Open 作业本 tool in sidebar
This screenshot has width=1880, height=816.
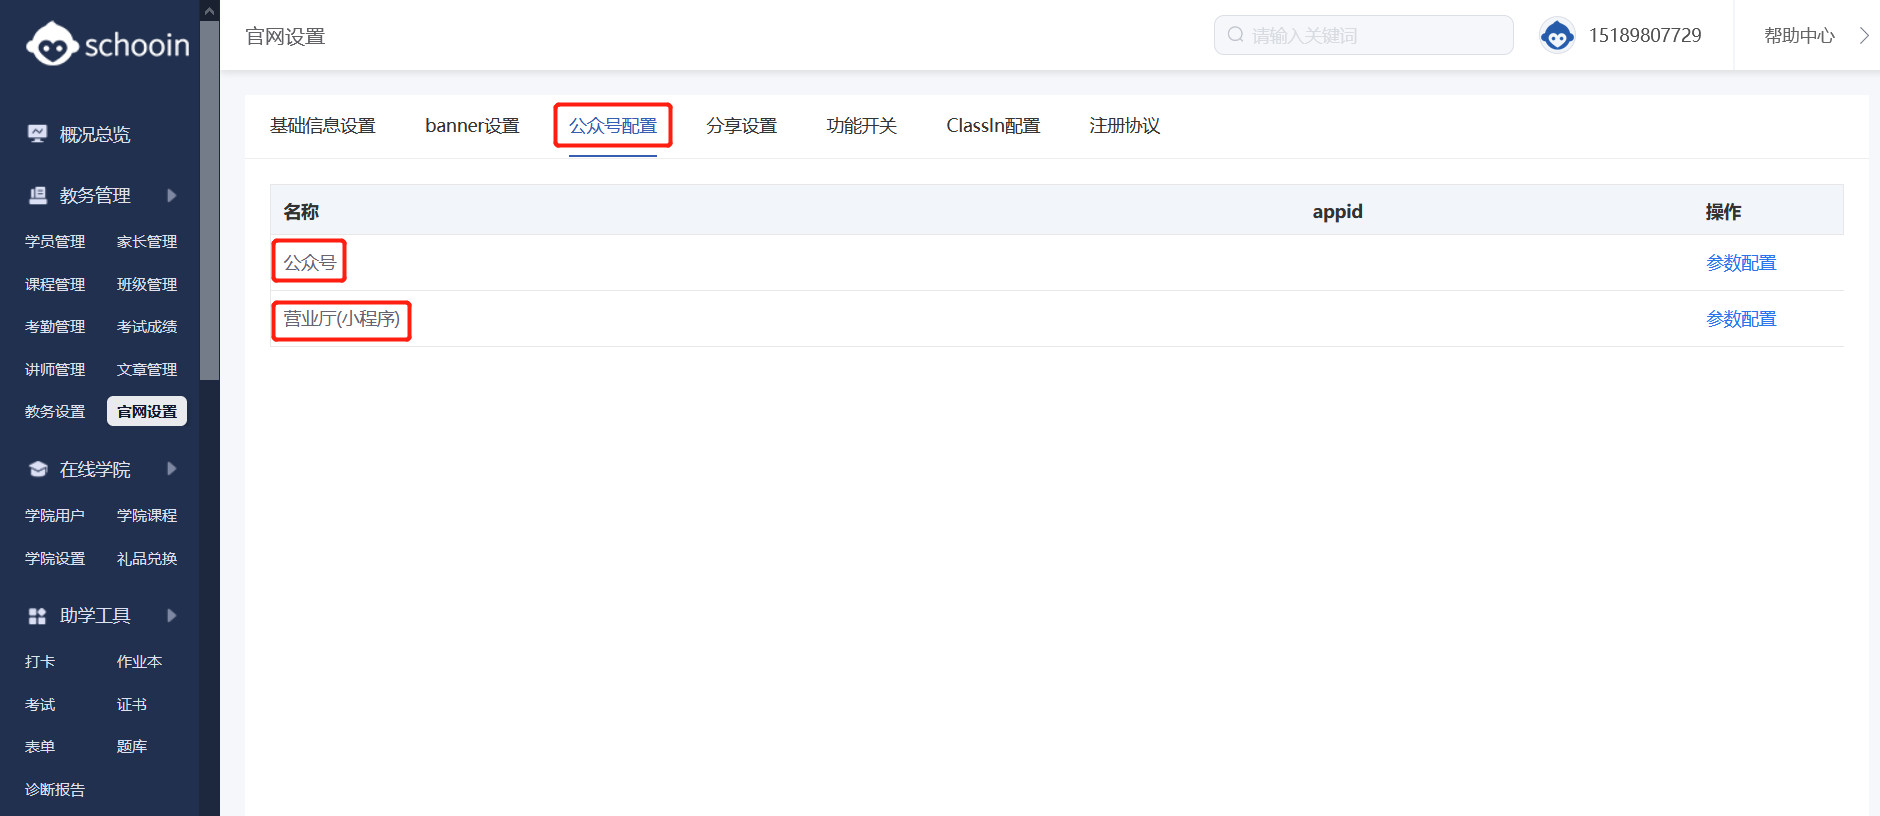(x=139, y=662)
